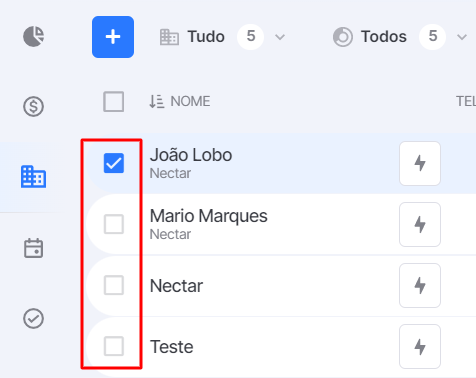Image resolution: width=476 pixels, height=378 pixels.
Task: Click lightning action button for Nectar row
Action: coord(420,285)
